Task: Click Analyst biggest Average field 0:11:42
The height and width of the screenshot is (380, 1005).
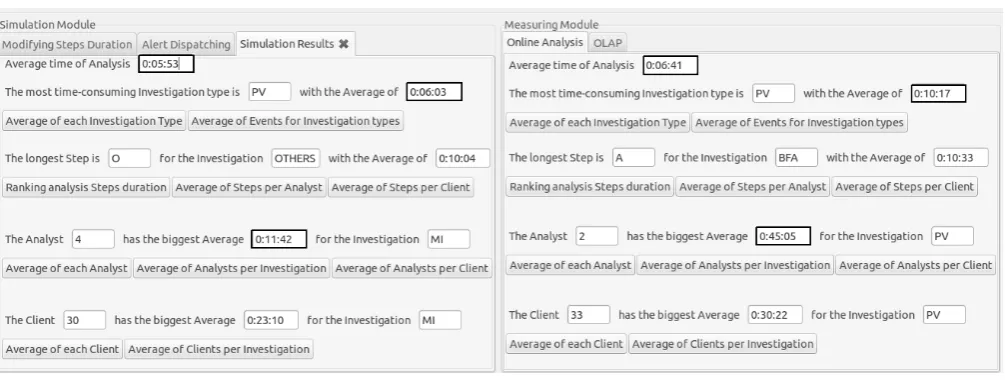Action: pyautogui.click(x=279, y=239)
